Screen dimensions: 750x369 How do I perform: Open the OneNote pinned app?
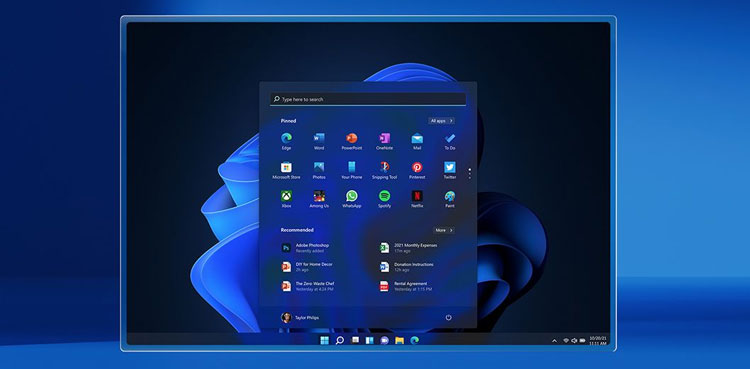pyautogui.click(x=385, y=141)
